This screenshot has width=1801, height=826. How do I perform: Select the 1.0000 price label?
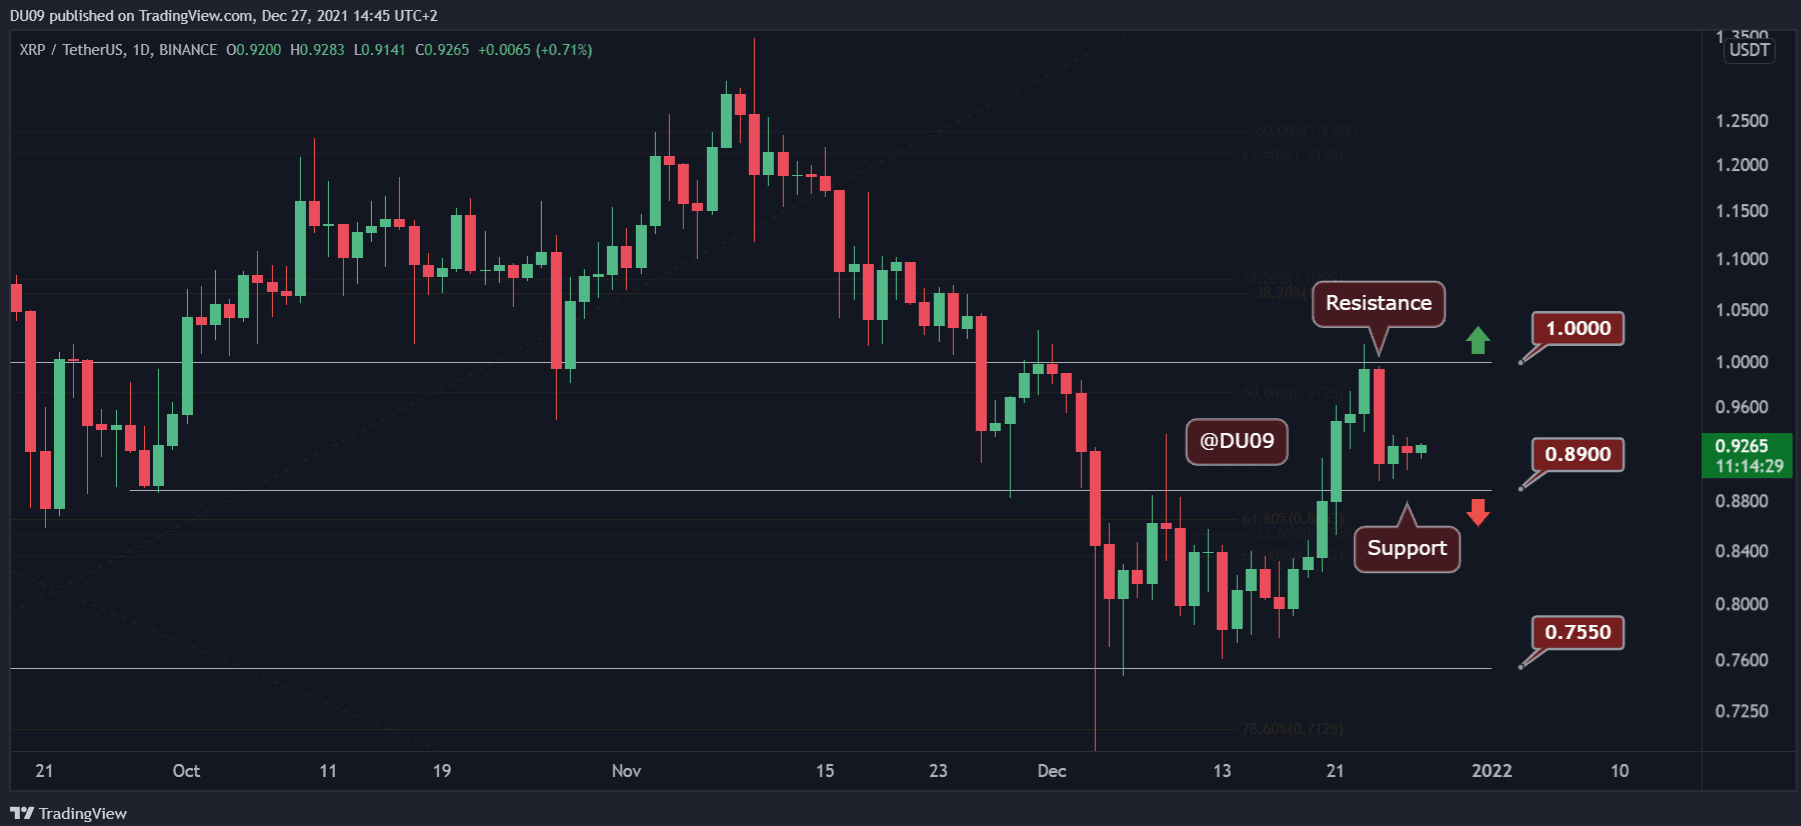tap(1577, 329)
